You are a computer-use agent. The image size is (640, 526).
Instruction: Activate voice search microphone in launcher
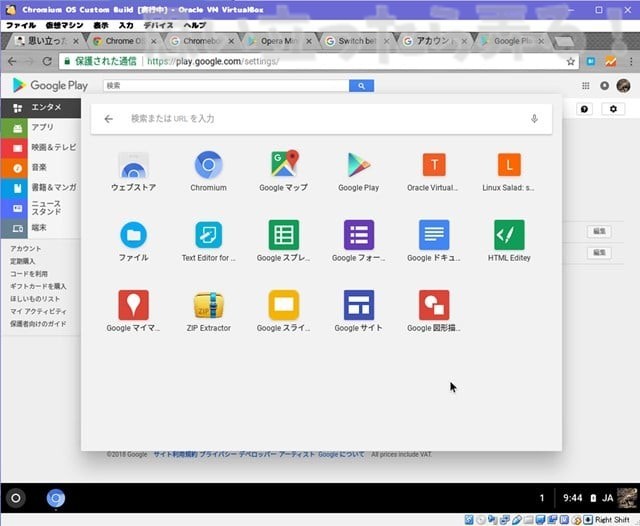pyautogui.click(x=534, y=119)
